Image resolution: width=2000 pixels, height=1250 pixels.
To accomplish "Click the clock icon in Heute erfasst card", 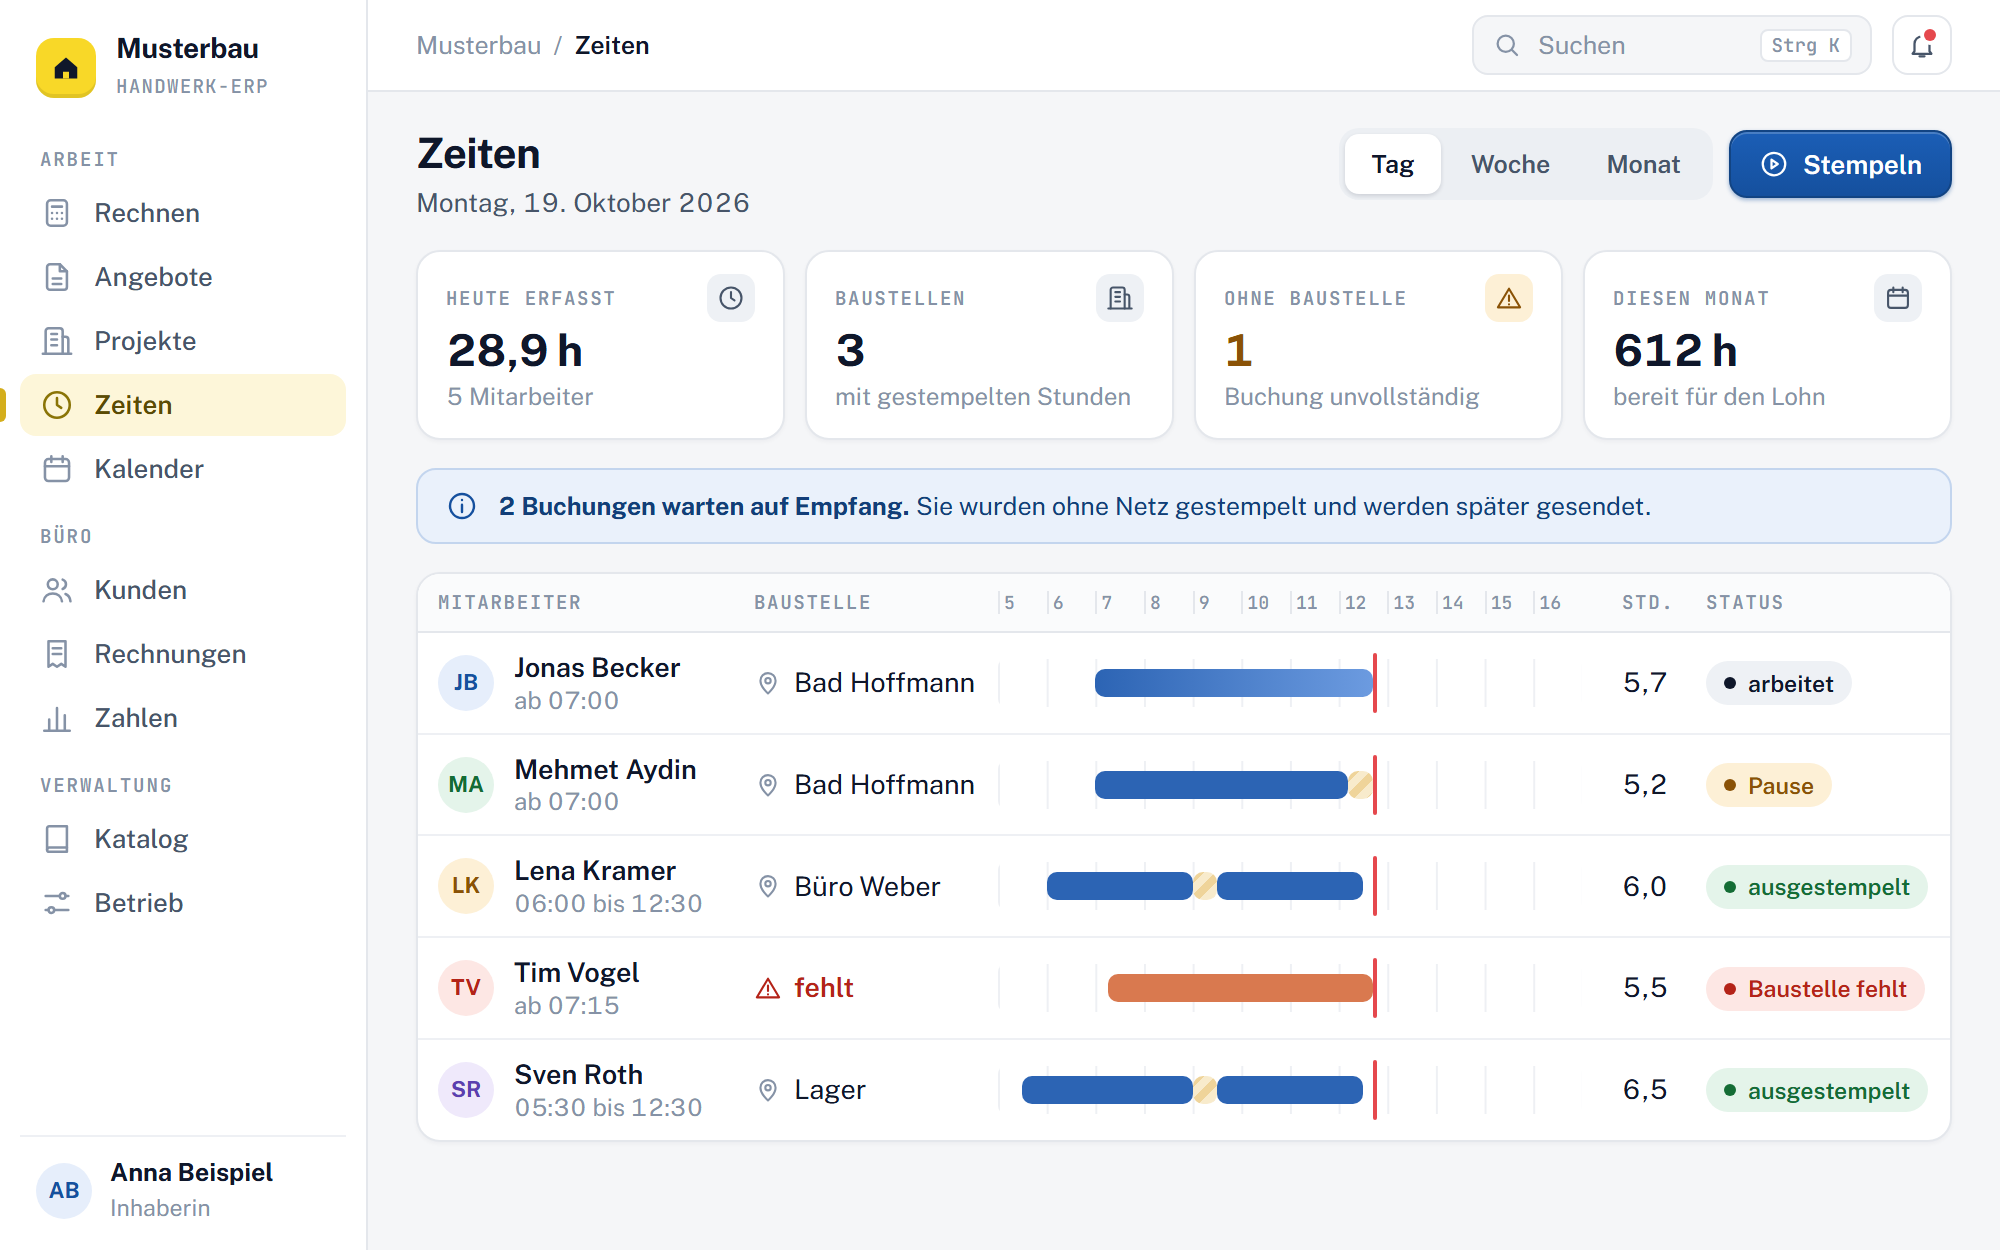I will [x=731, y=298].
